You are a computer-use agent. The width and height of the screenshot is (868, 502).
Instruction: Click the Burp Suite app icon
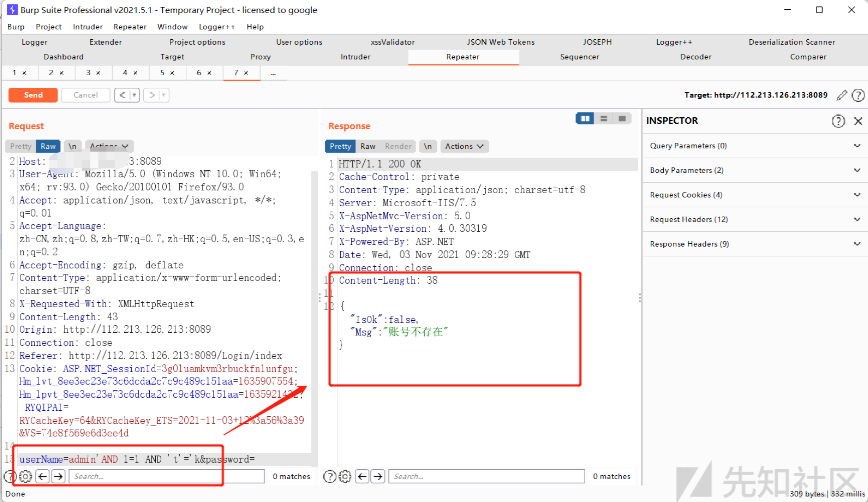coord(12,9)
